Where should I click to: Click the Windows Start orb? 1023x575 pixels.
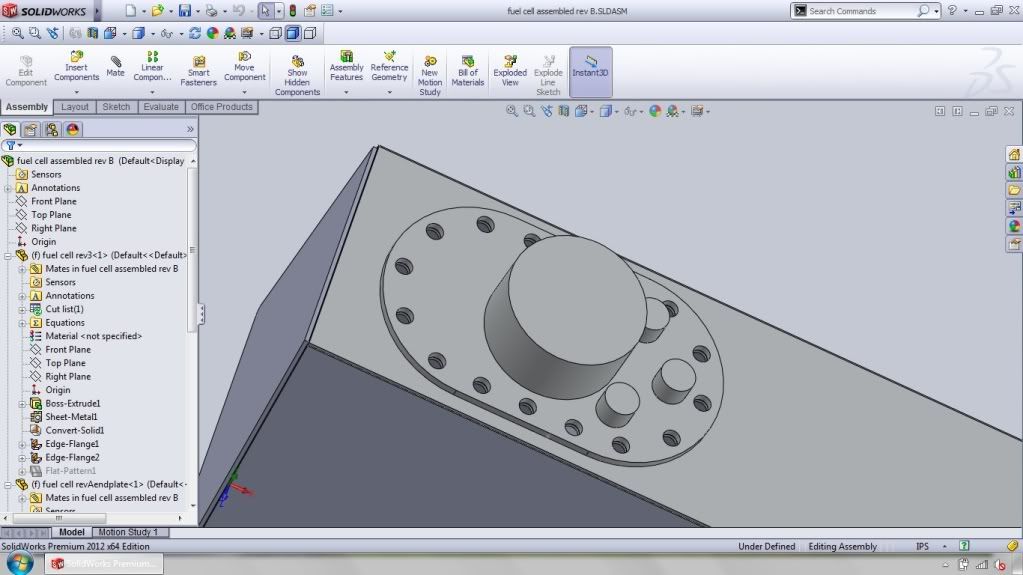[20, 563]
